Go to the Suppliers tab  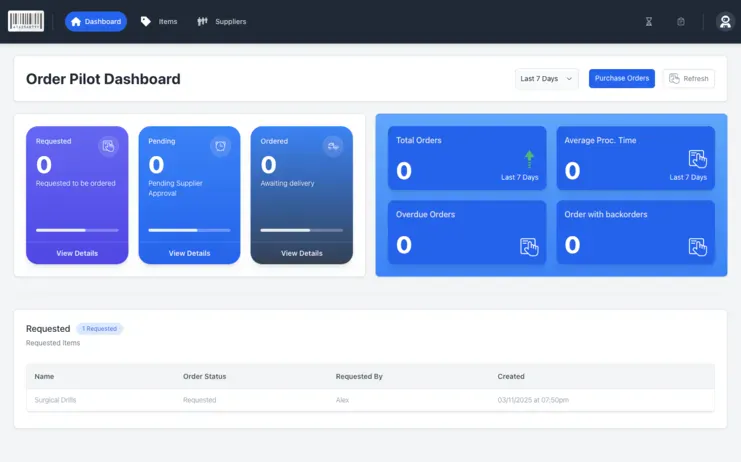pyautogui.click(x=221, y=21)
